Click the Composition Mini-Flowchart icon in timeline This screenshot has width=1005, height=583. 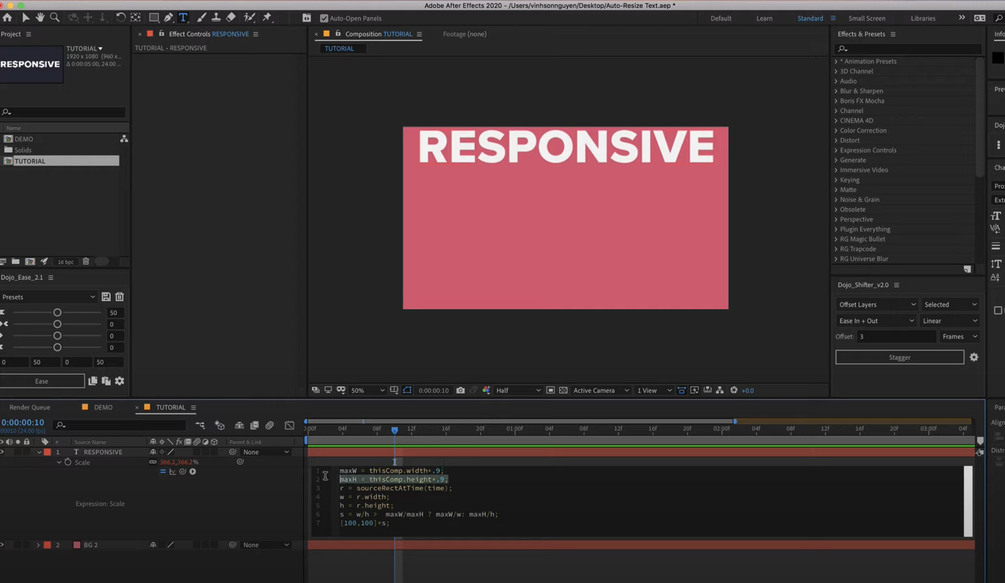click(x=200, y=425)
